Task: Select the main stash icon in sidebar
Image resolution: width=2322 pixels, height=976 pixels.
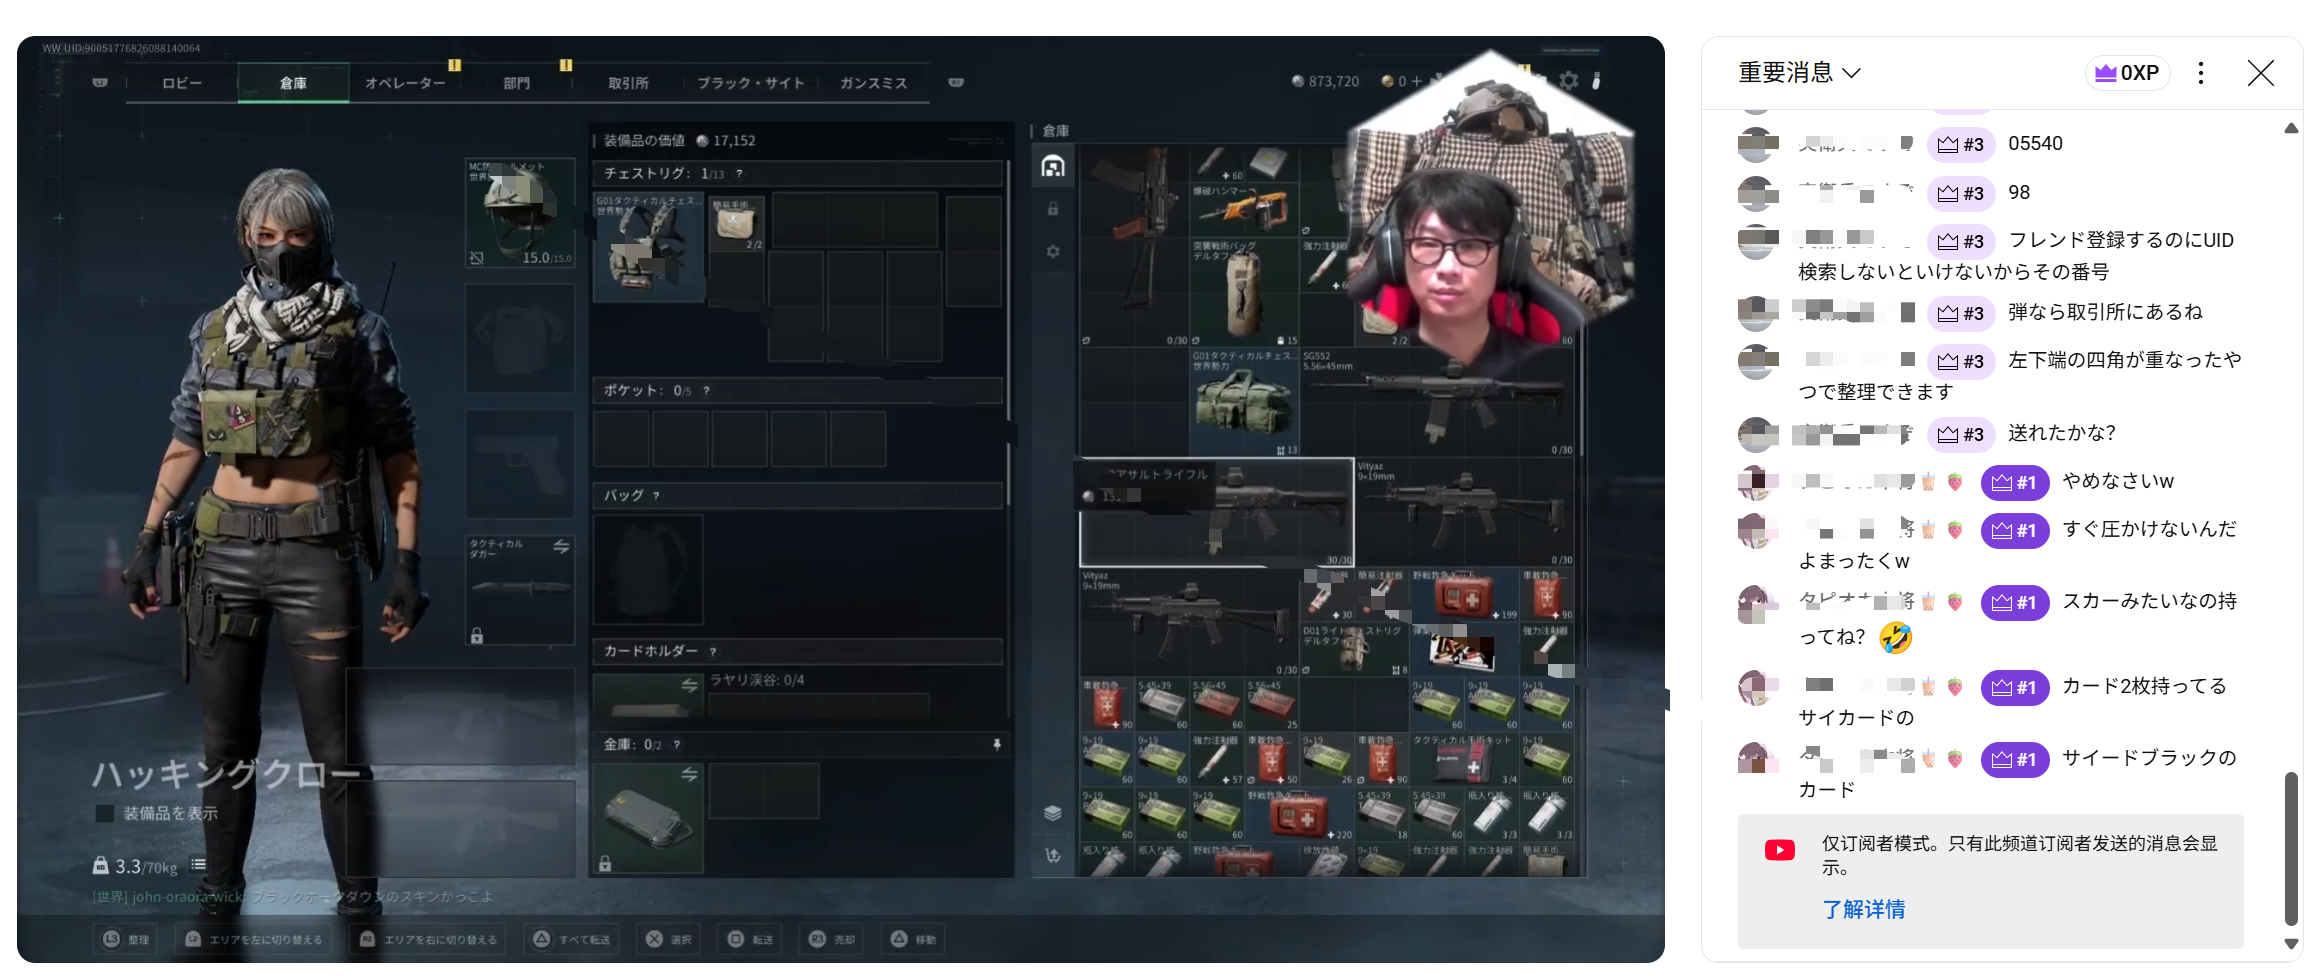Action: [x=1053, y=167]
